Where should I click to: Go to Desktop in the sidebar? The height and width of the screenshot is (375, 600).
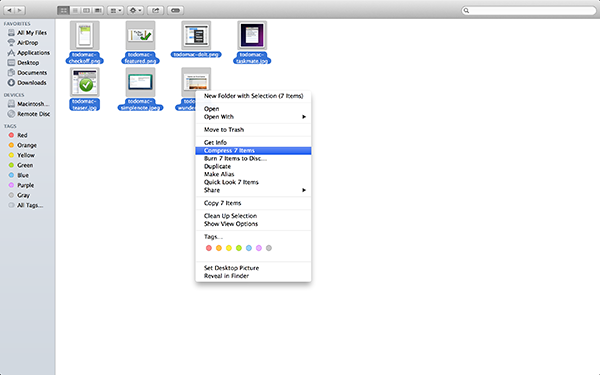(x=28, y=63)
